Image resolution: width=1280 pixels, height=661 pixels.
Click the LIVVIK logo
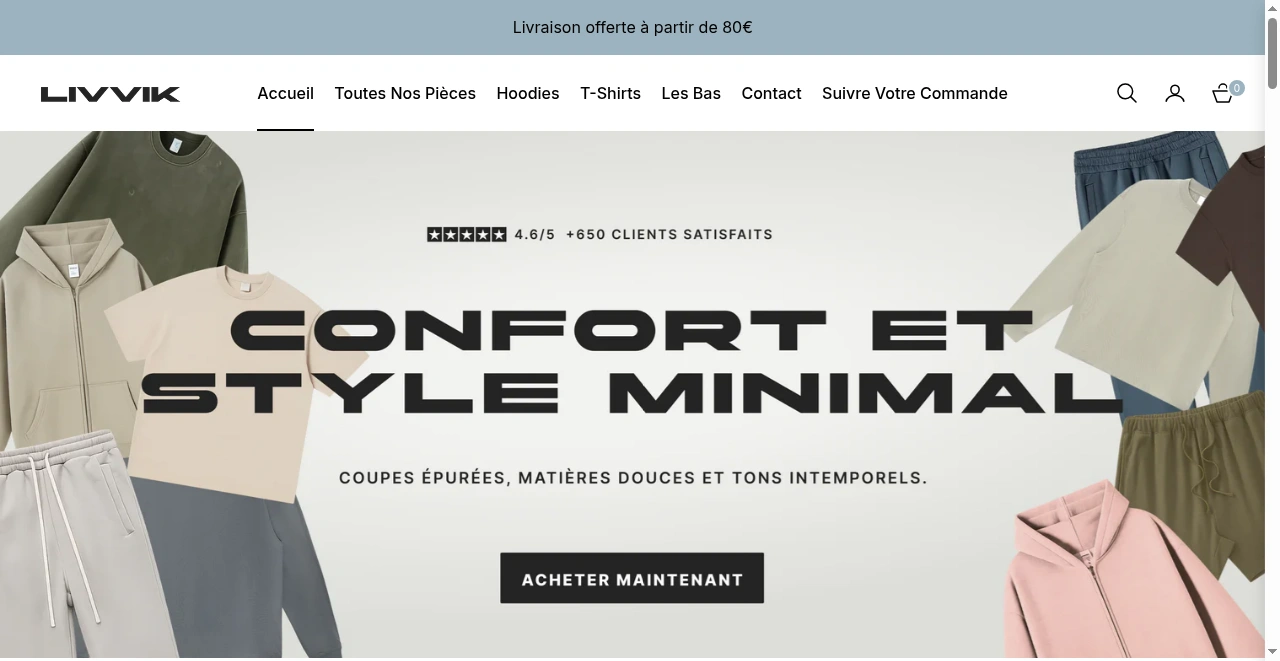tap(110, 94)
